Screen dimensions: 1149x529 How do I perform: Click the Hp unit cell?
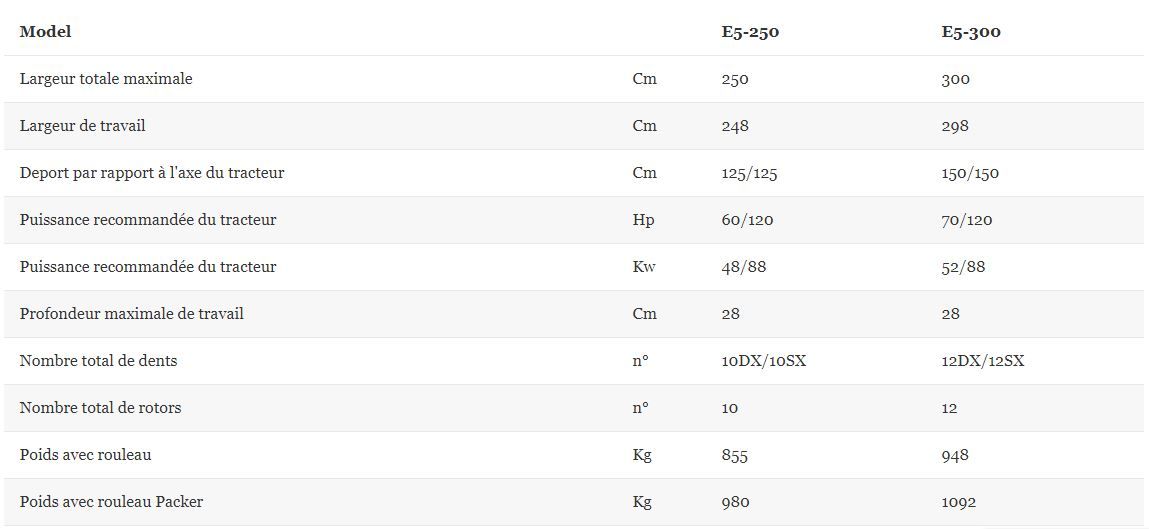tap(644, 220)
